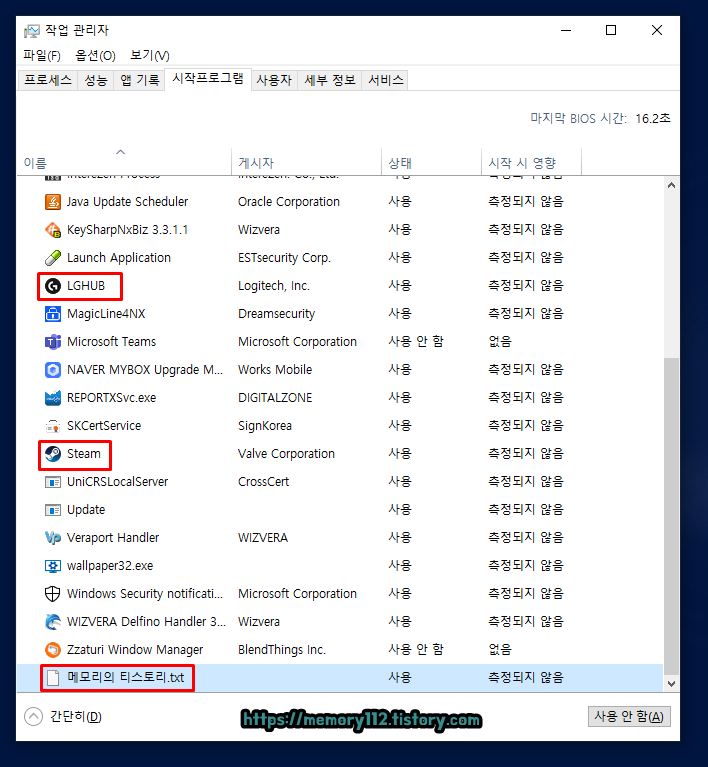The height and width of the screenshot is (767, 708).
Task: Select the BlendThings Inc. publisher cell
Action: 282,650
